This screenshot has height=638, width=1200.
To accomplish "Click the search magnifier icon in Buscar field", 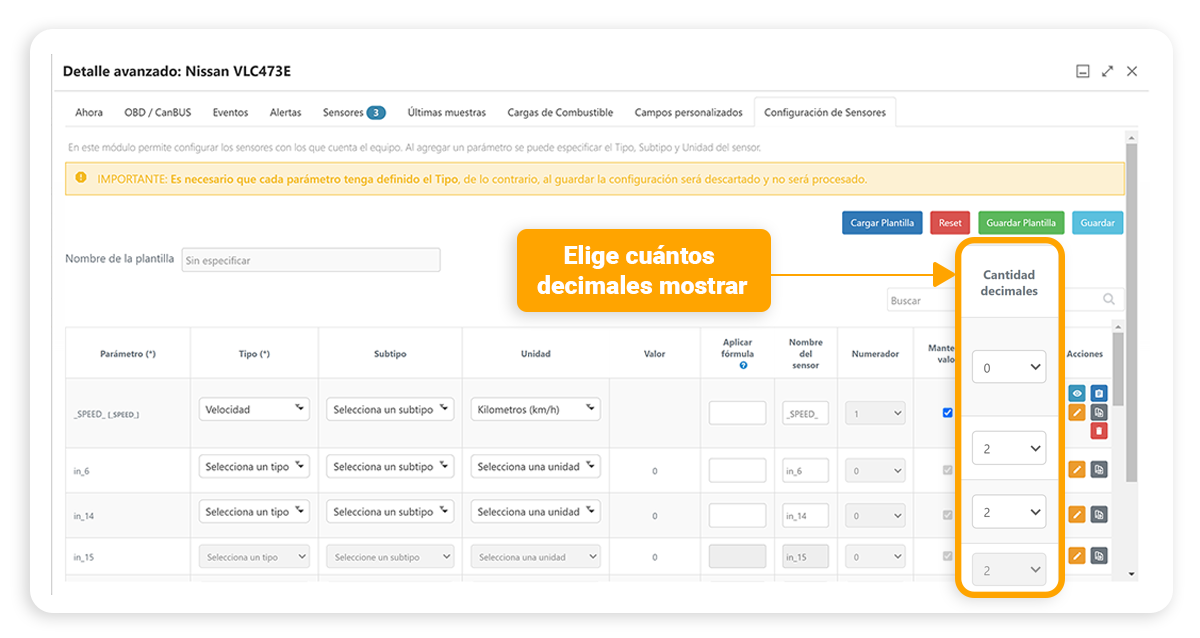I will 1109,299.
